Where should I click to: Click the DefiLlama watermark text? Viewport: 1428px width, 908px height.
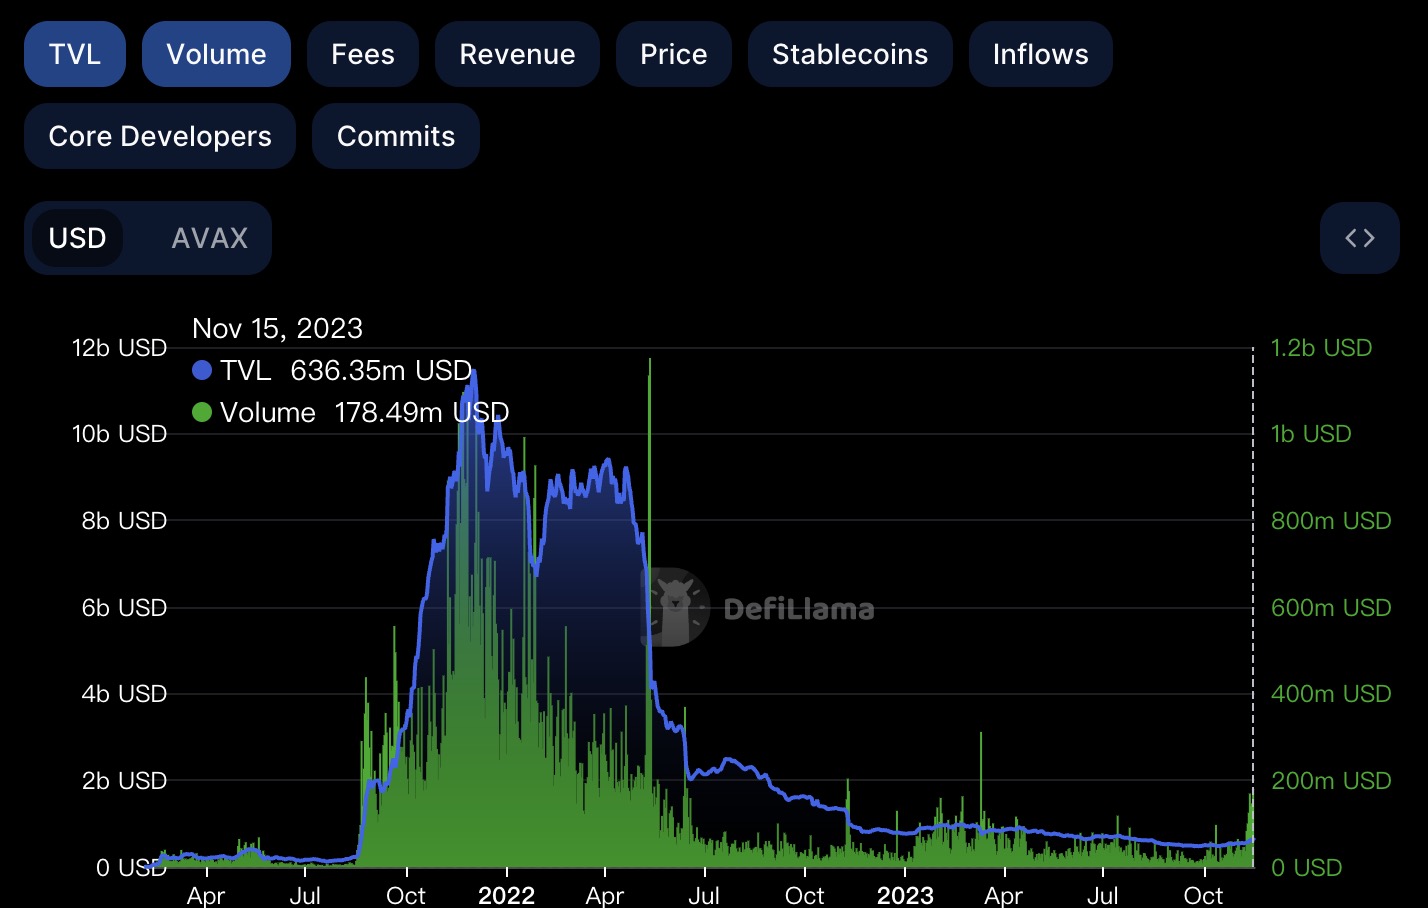coord(798,609)
